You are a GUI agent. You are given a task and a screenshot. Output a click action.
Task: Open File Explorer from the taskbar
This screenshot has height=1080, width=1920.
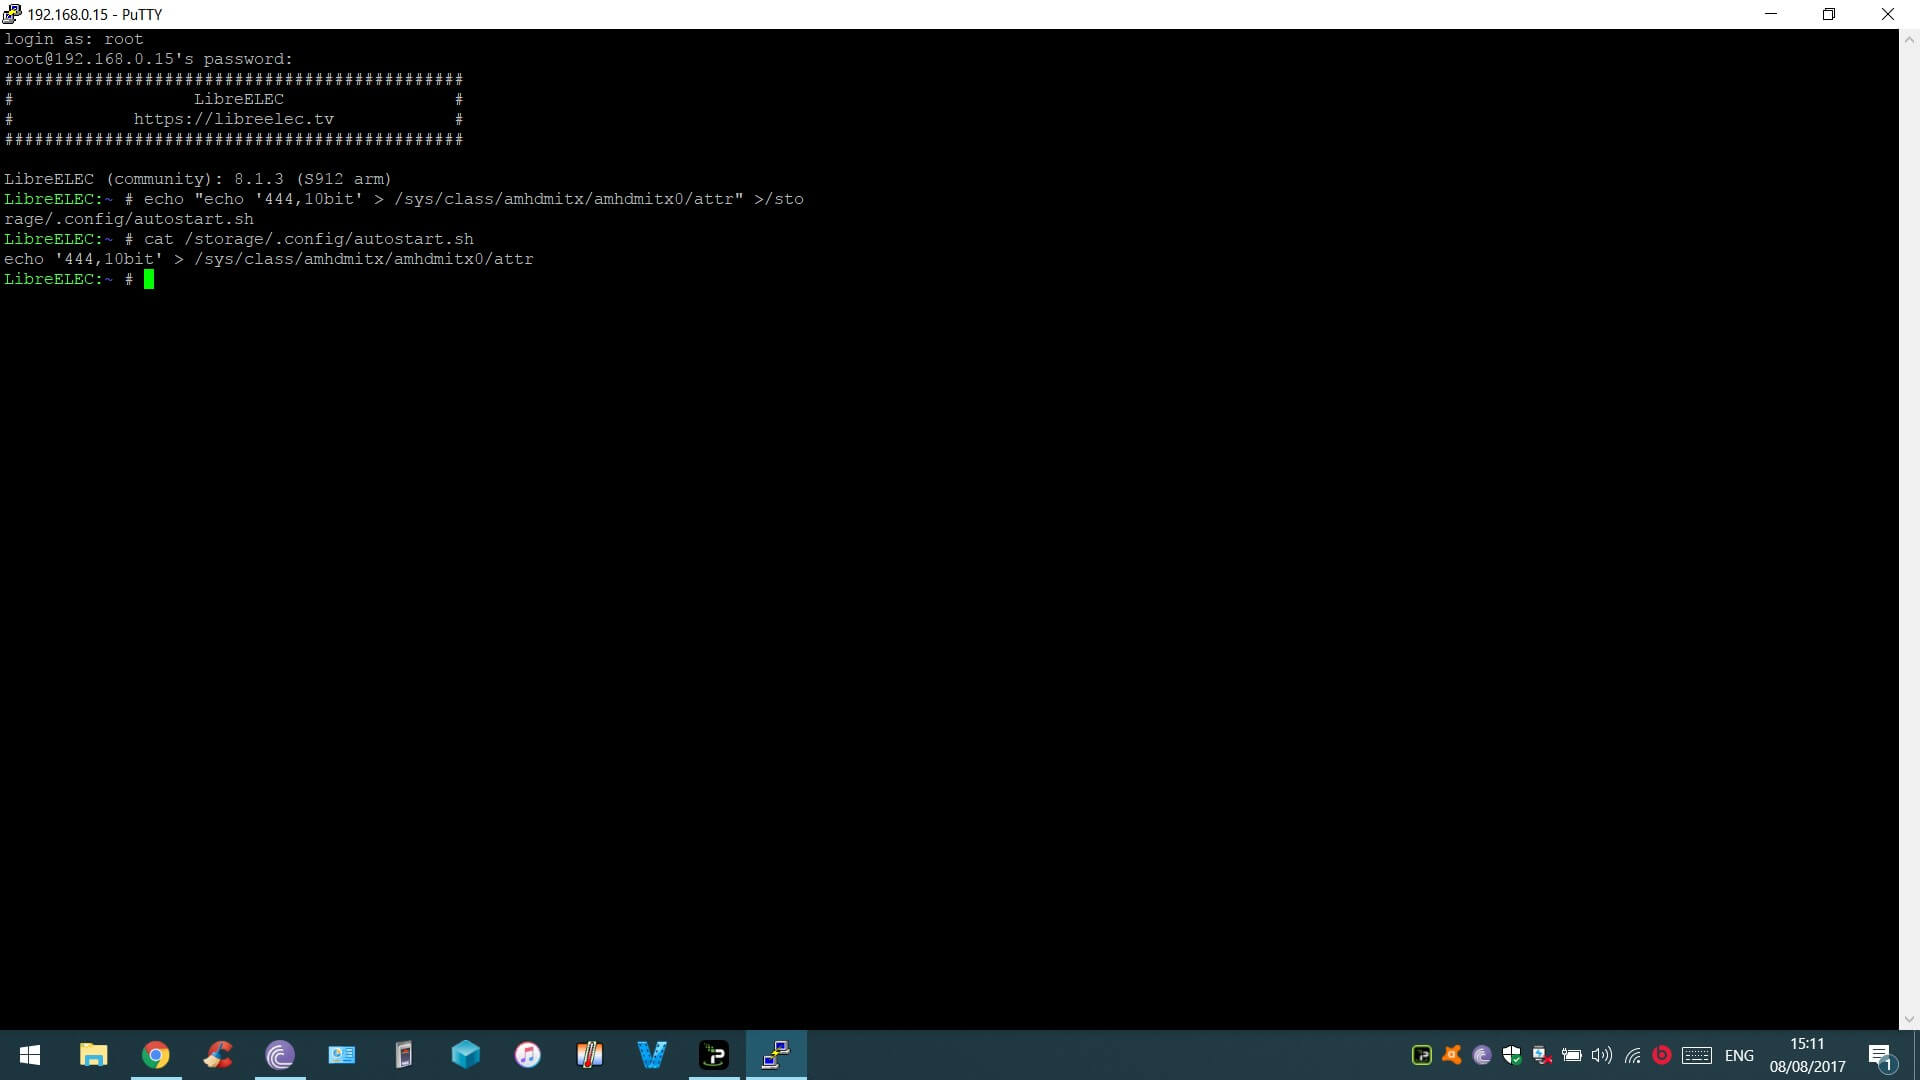[94, 1055]
